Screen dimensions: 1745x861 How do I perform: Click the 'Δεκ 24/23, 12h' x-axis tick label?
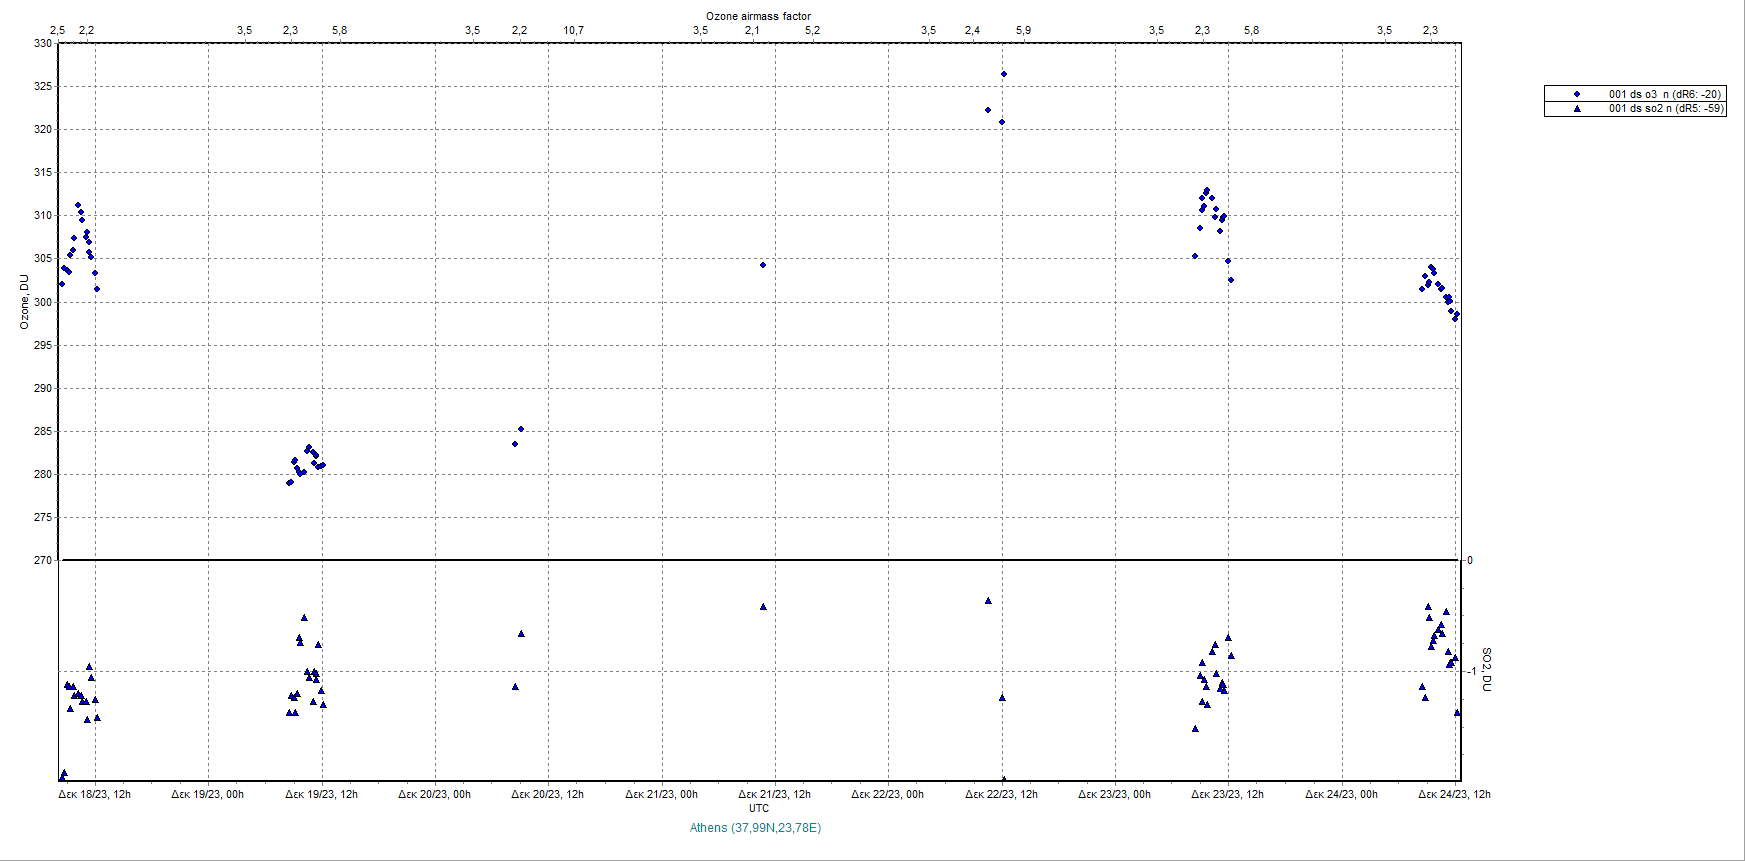click(1454, 794)
